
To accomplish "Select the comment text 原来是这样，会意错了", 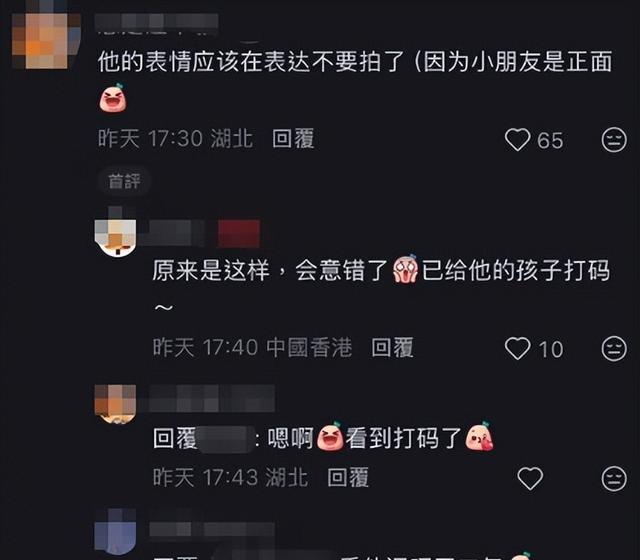I will click(x=270, y=271).
